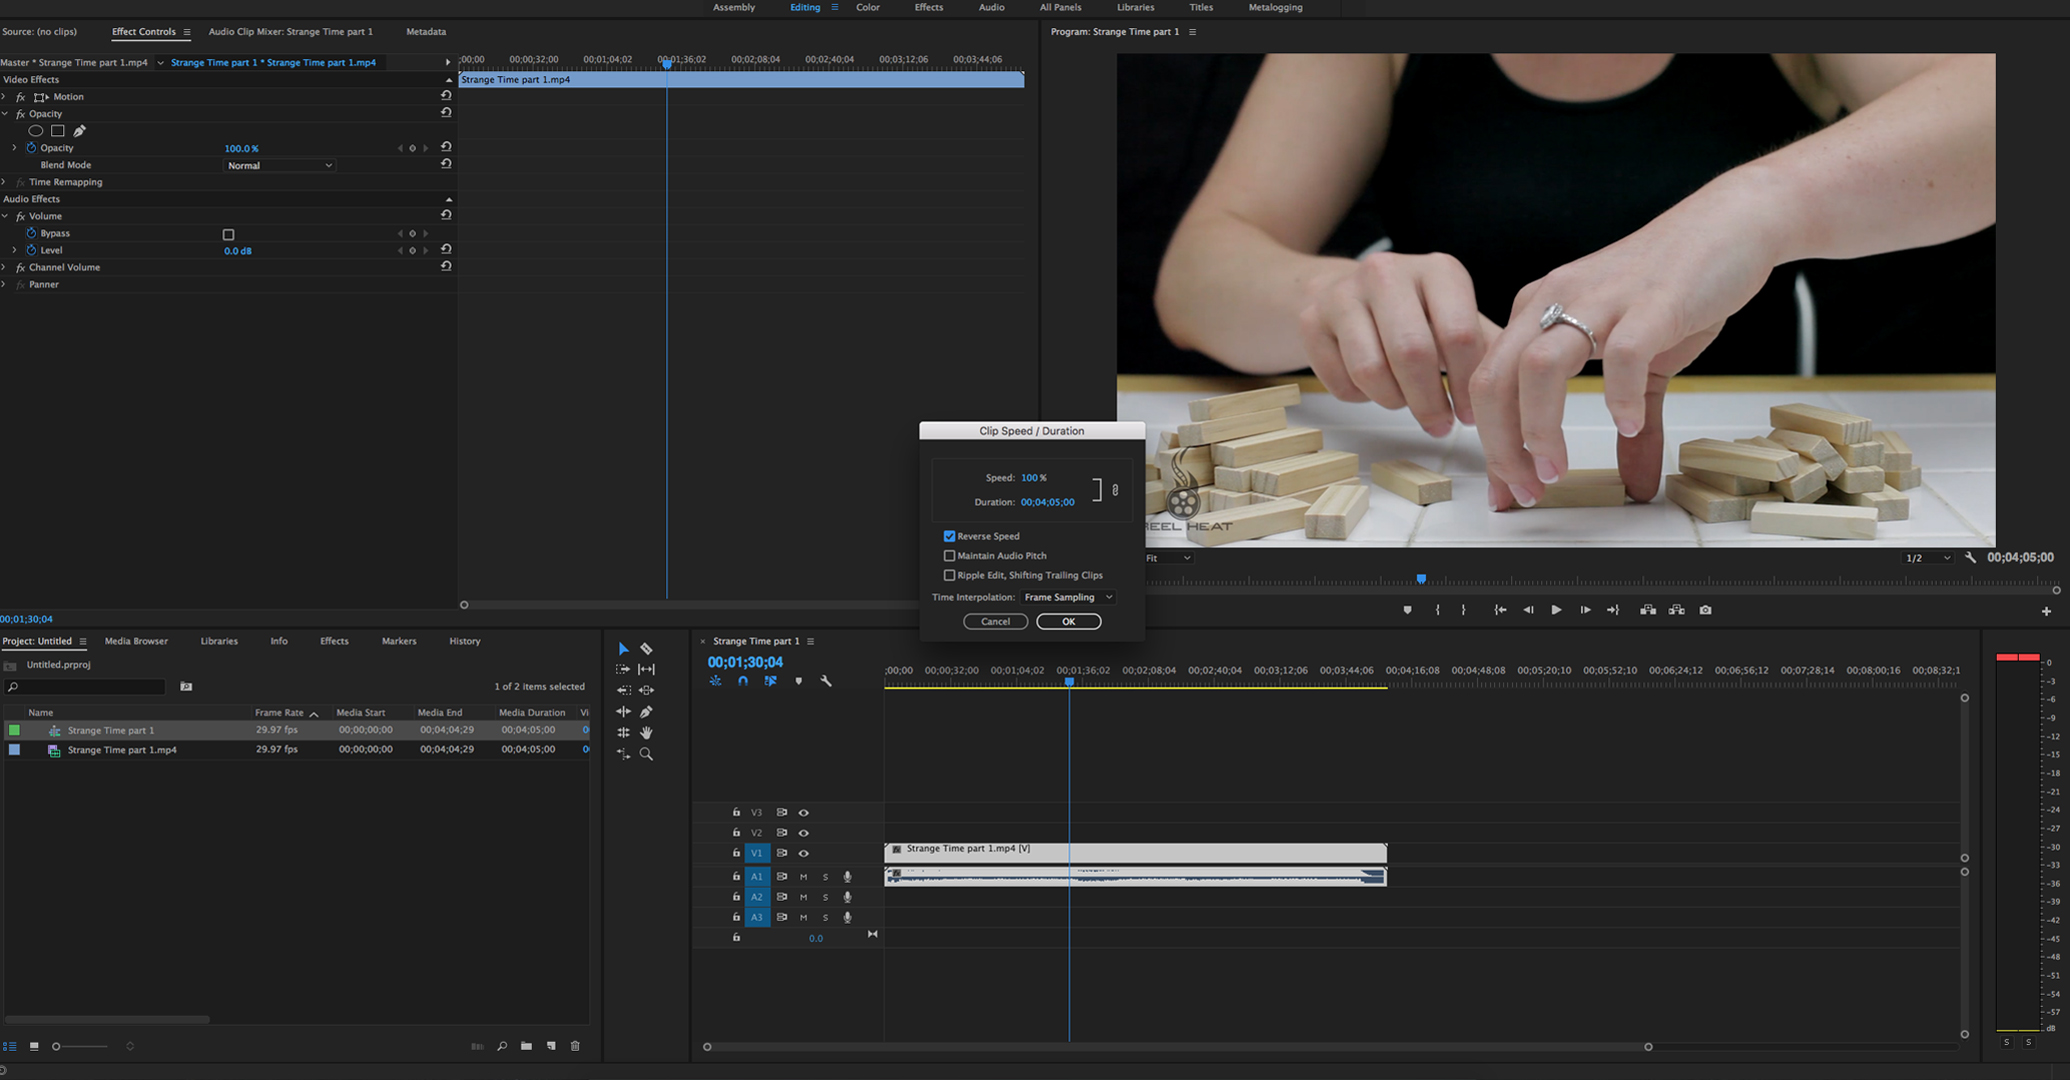Image resolution: width=2070 pixels, height=1080 pixels.
Task: Select the Track Select Forward tool
Action: tap(623, 669)
